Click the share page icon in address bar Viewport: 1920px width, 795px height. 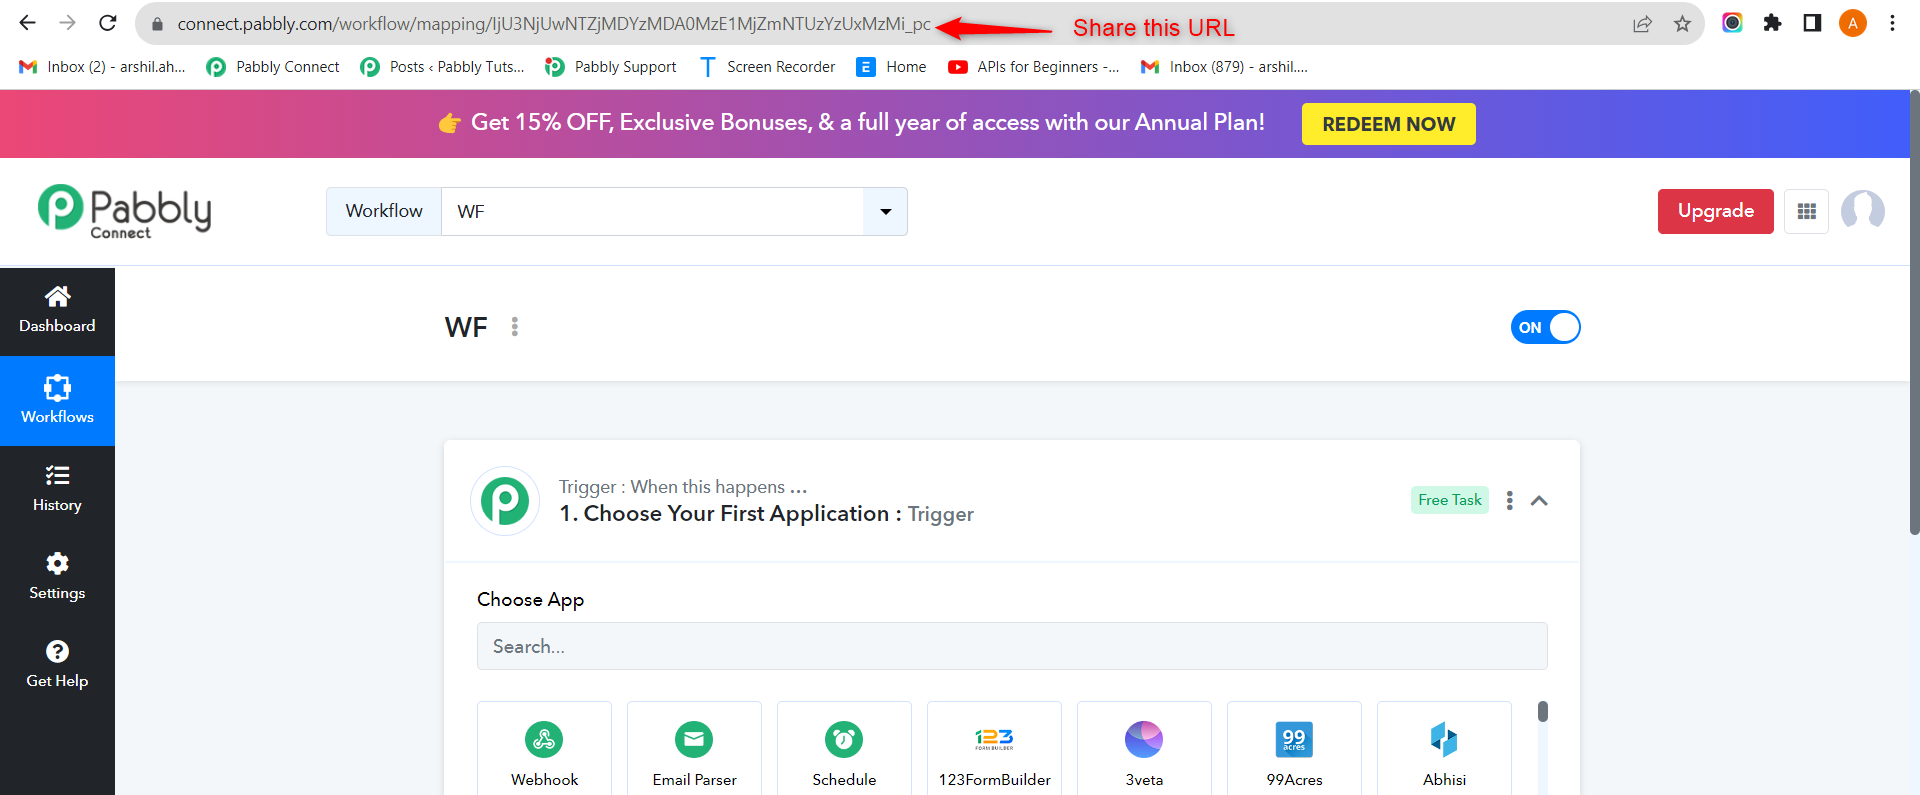[x=1642, y=24]
